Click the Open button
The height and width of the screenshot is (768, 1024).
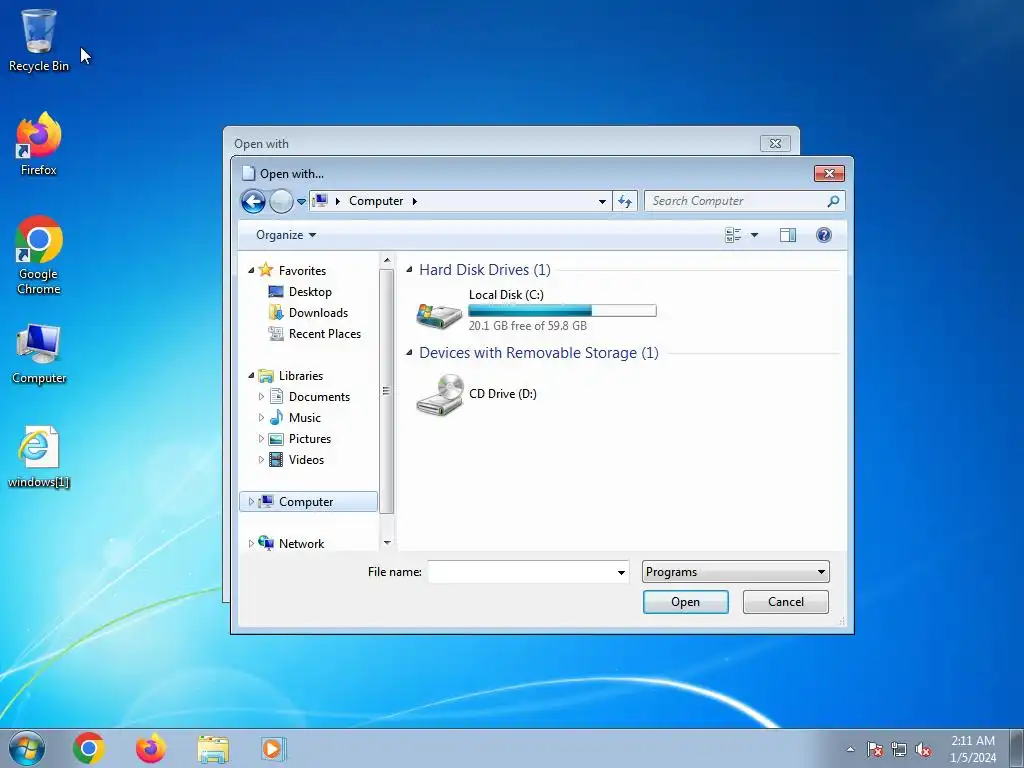685,602
